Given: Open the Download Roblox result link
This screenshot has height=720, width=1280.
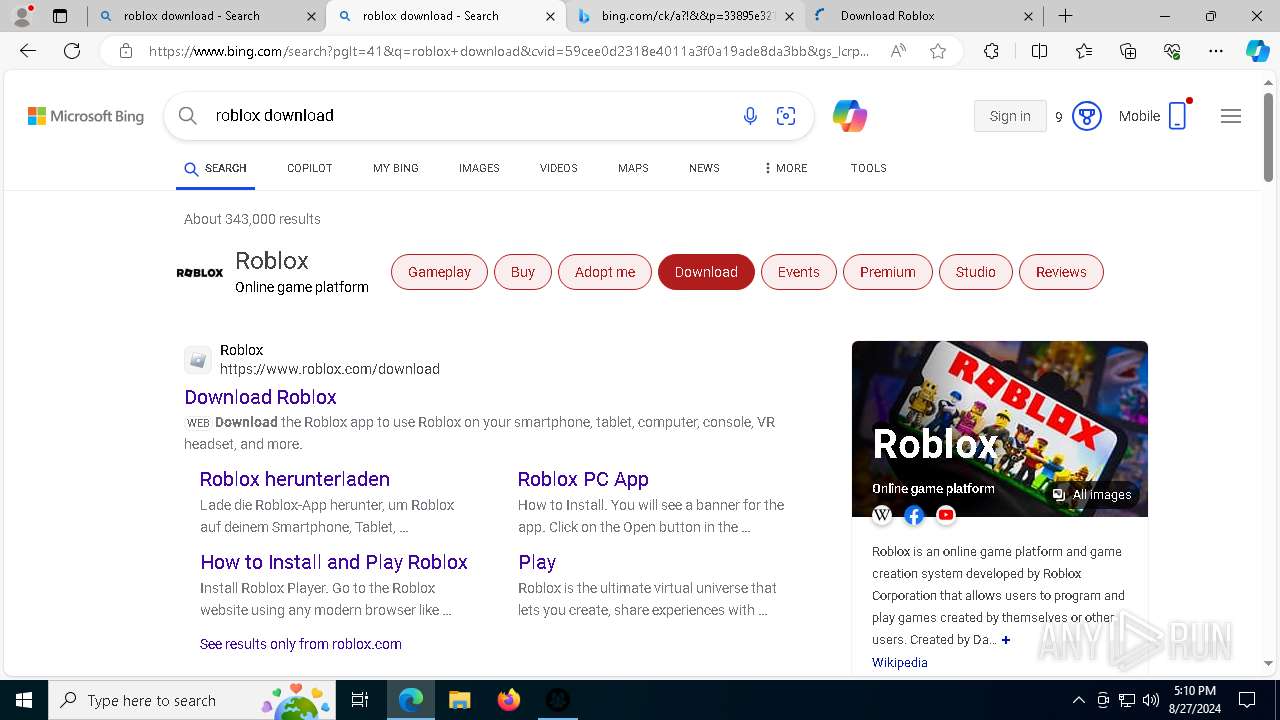Looking at the screenshot, I should pos(260,397).
